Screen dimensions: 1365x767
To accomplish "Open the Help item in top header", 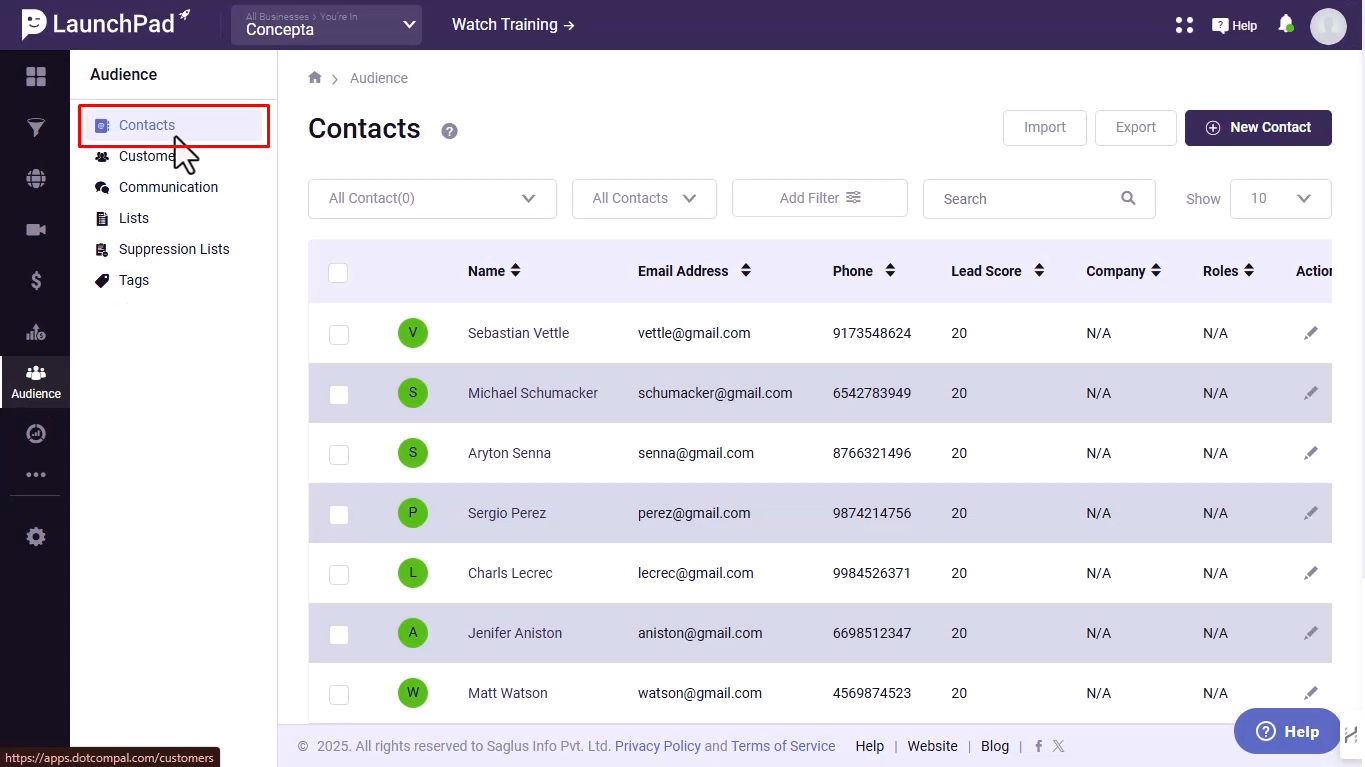I will [x=1234, y=25].
